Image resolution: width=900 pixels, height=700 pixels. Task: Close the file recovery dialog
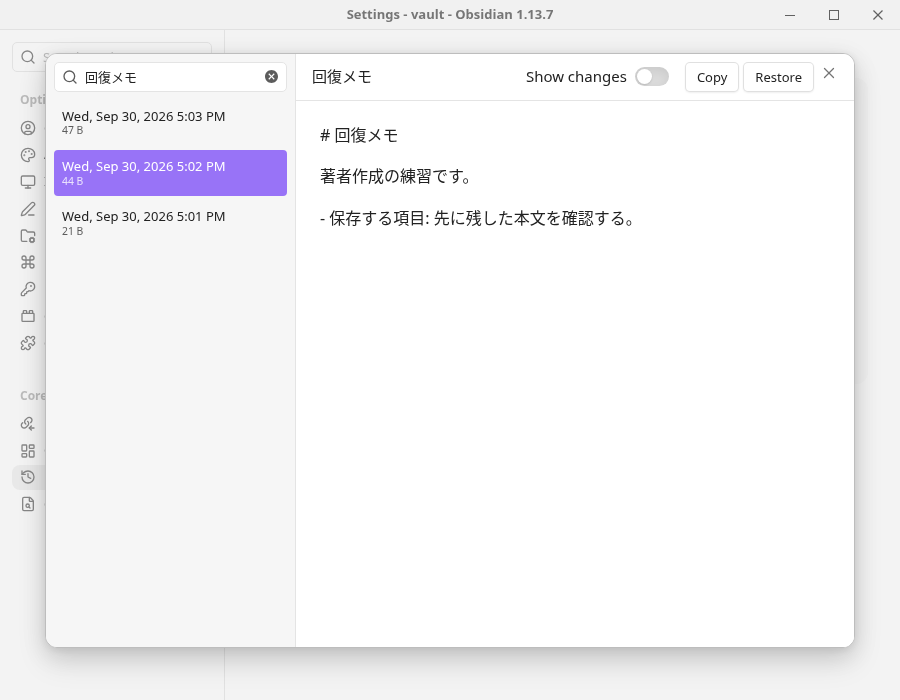(x=829, y=73)
